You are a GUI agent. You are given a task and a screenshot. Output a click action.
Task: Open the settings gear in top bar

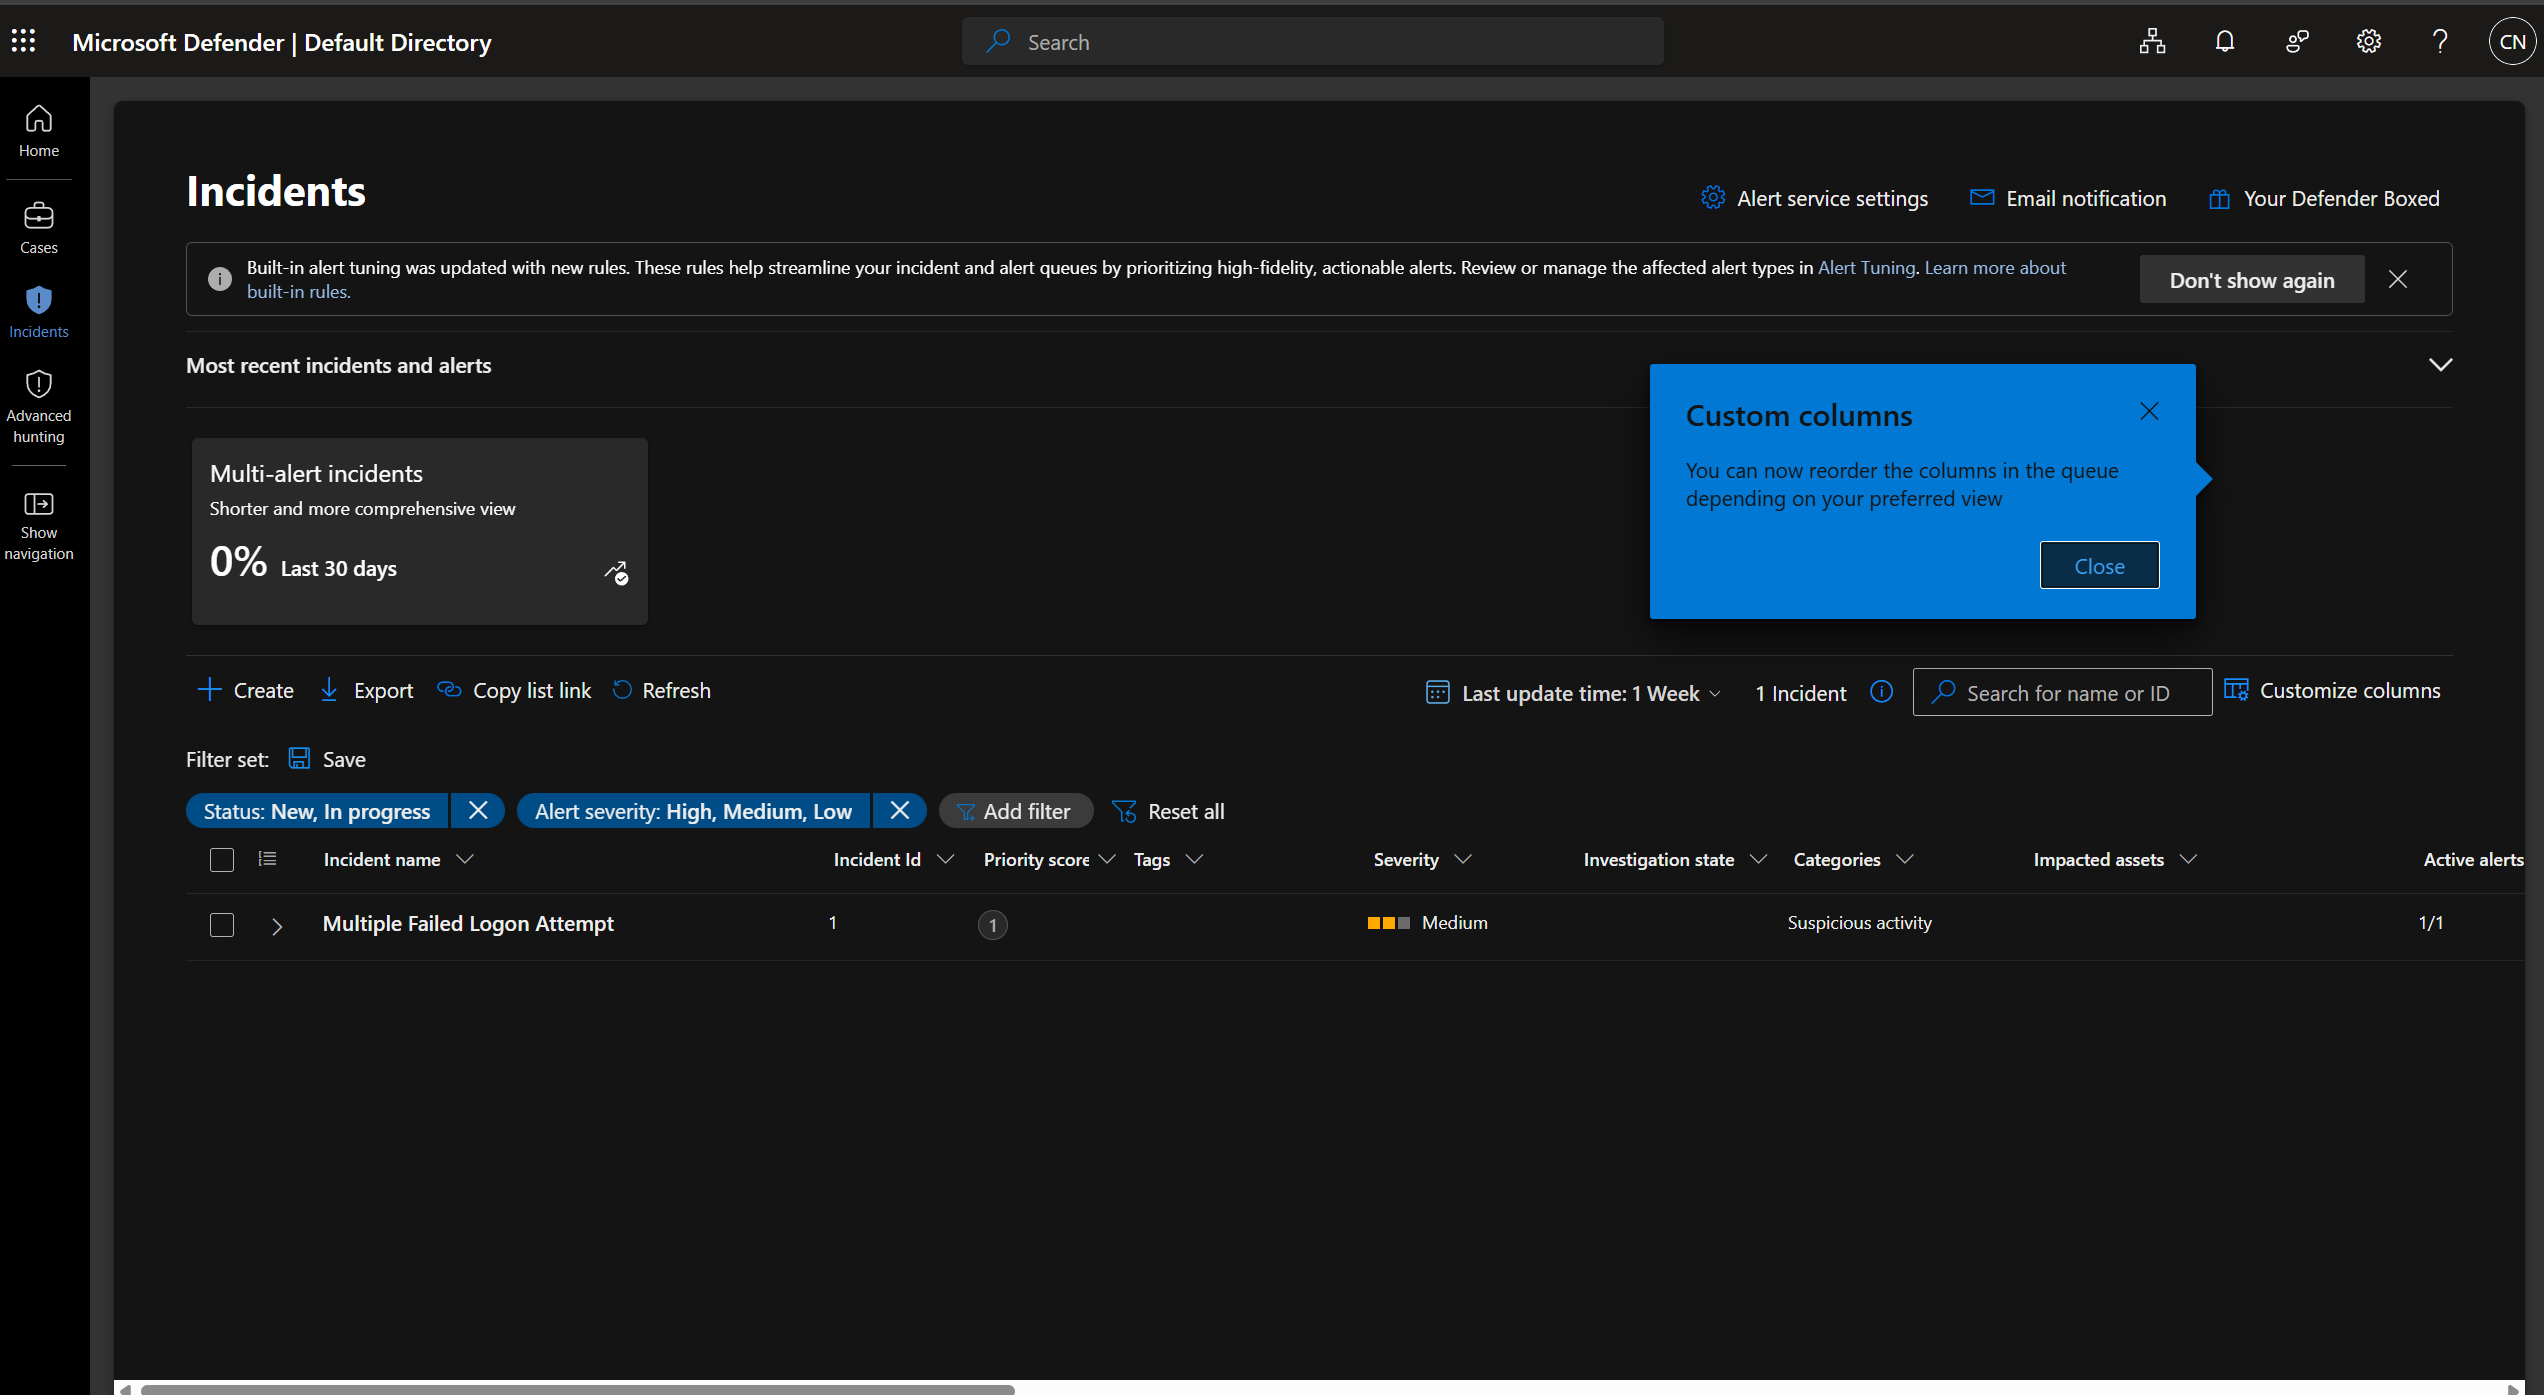coord(2369,41)
